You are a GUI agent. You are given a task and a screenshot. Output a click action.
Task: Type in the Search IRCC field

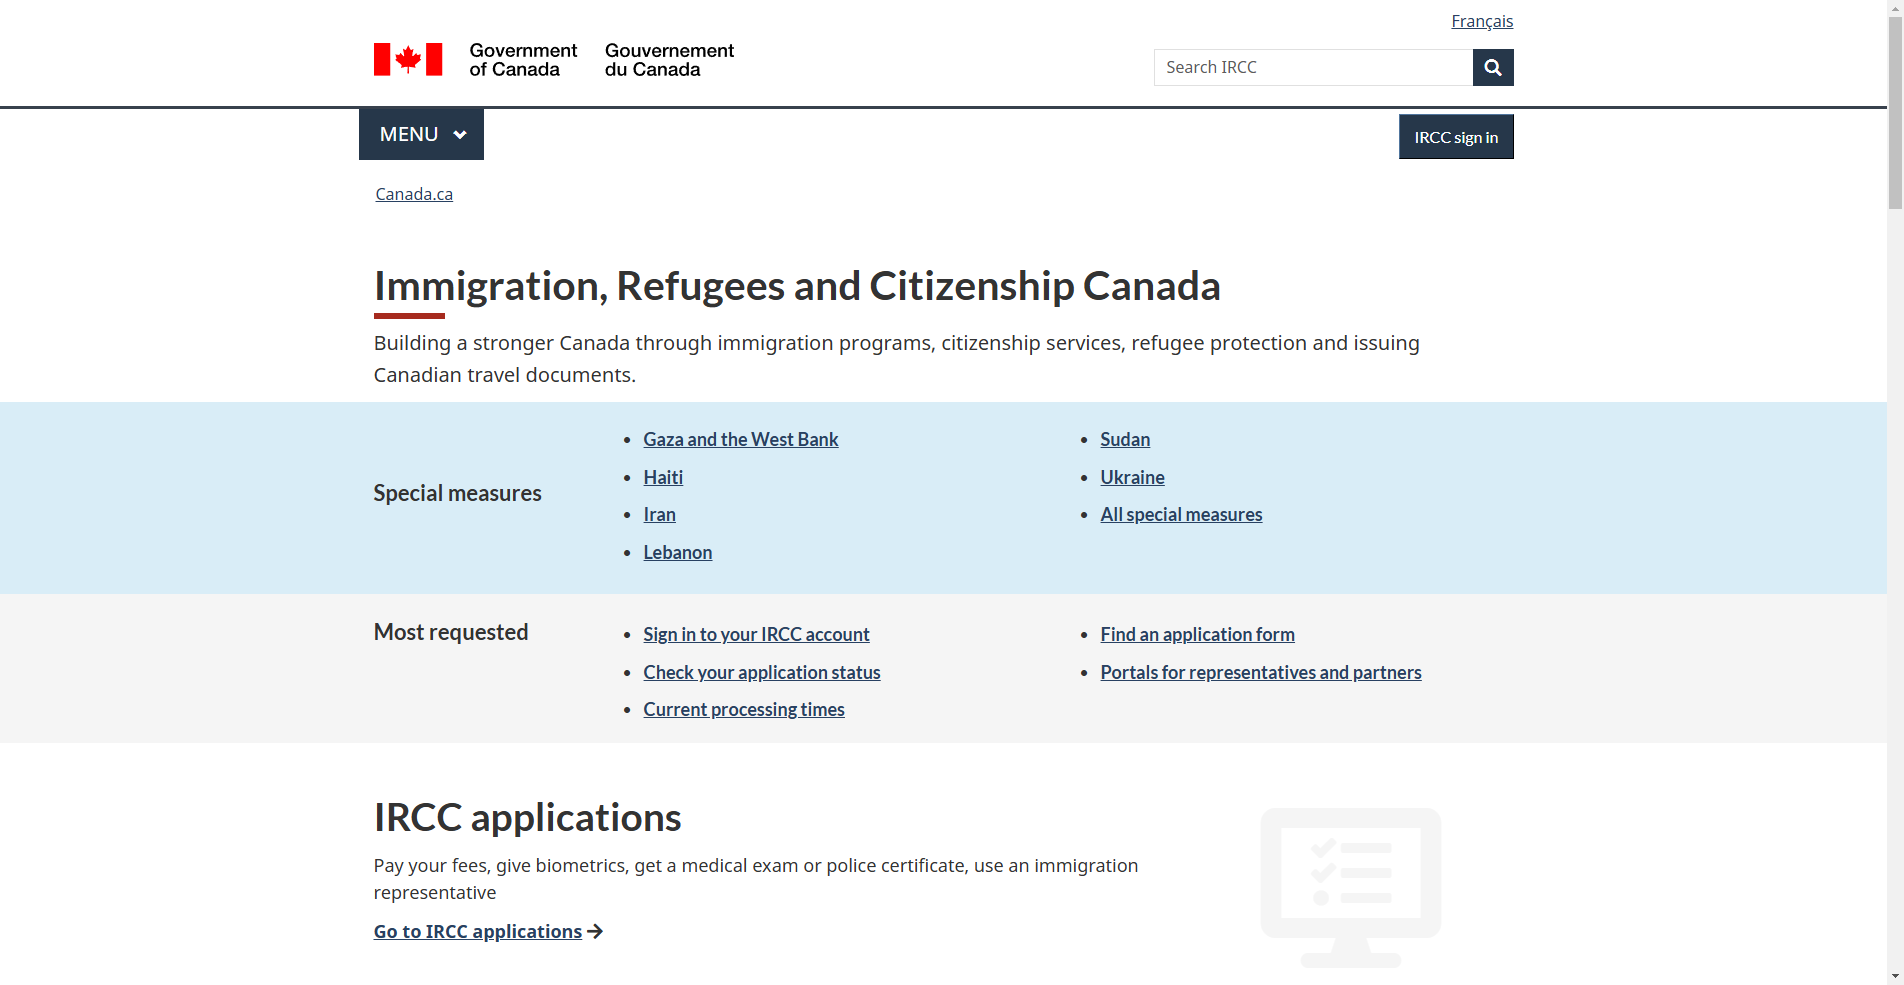tap(1312, 68)
